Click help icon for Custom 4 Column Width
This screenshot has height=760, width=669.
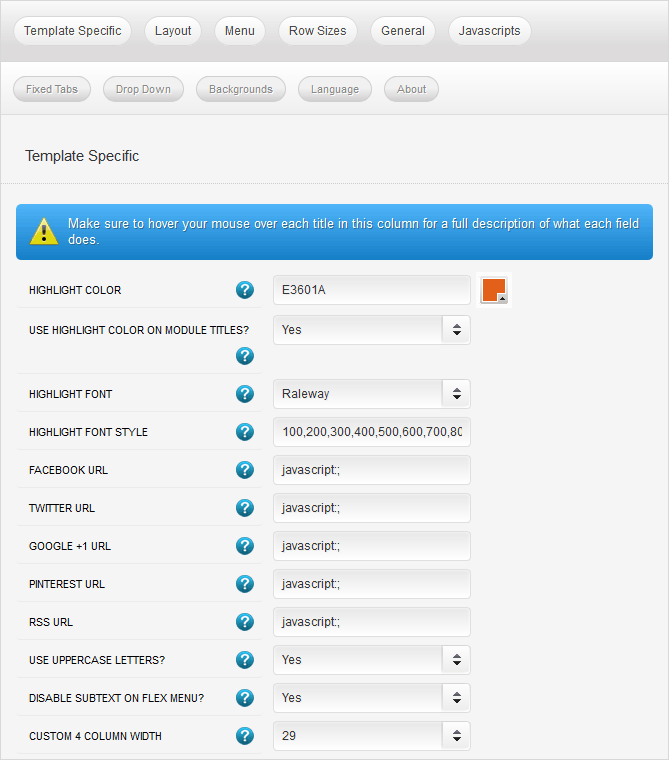coord(245,736)
